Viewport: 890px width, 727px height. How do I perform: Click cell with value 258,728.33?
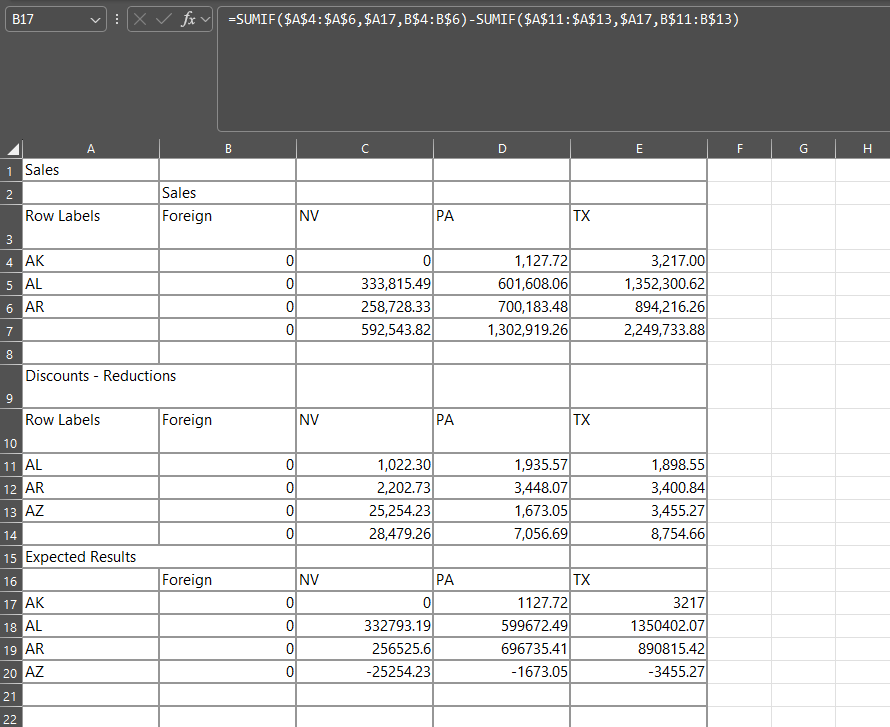[364, 307]
